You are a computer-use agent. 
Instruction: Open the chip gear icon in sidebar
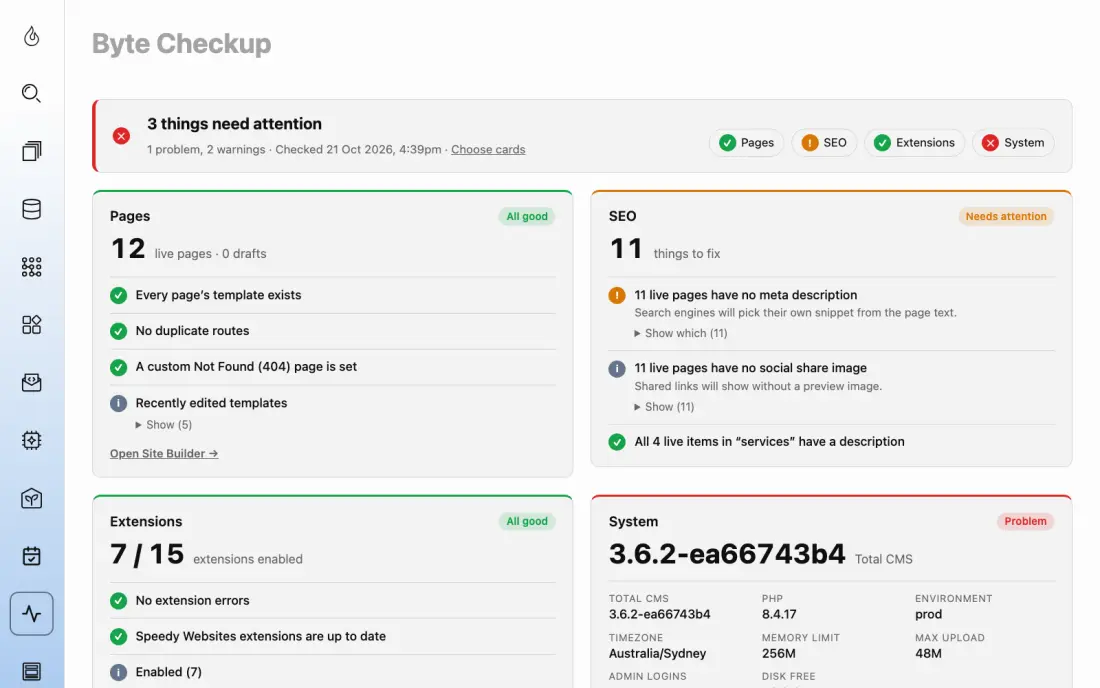[x=32, y=440]
